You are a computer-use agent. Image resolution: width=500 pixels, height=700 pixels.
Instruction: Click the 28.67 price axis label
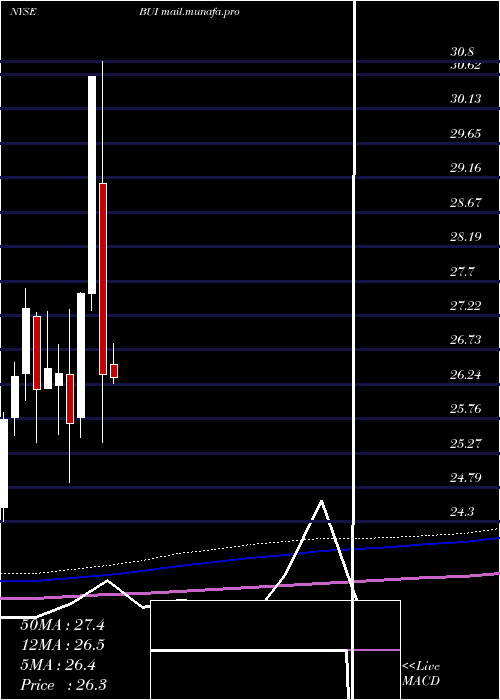click(x=466, y=203)
